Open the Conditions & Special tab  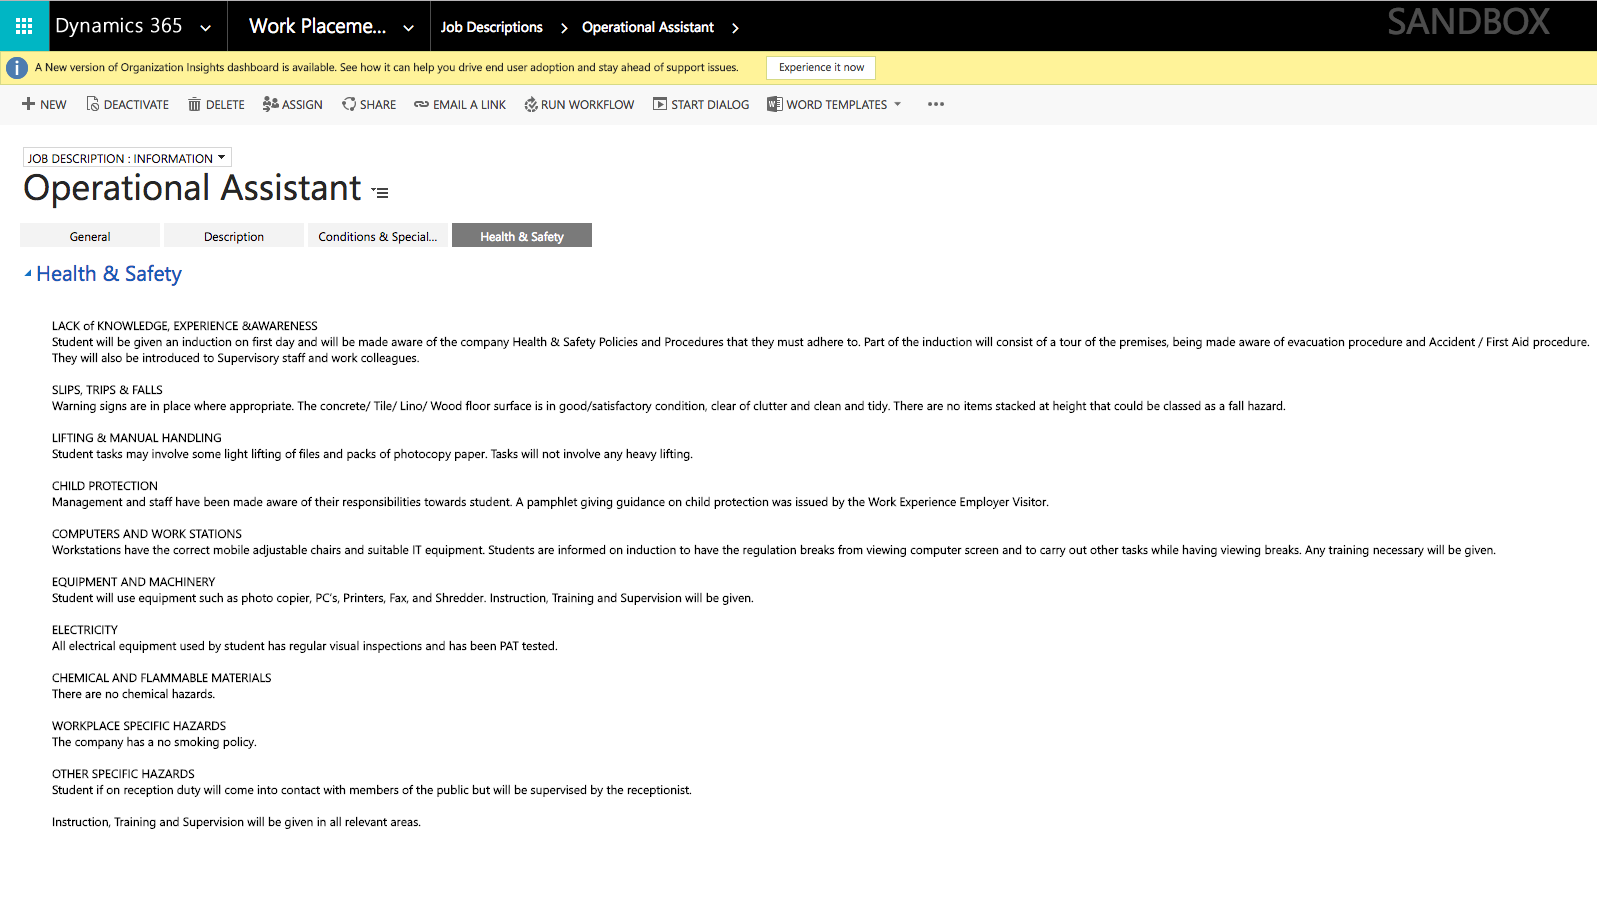tap(377, 236)
